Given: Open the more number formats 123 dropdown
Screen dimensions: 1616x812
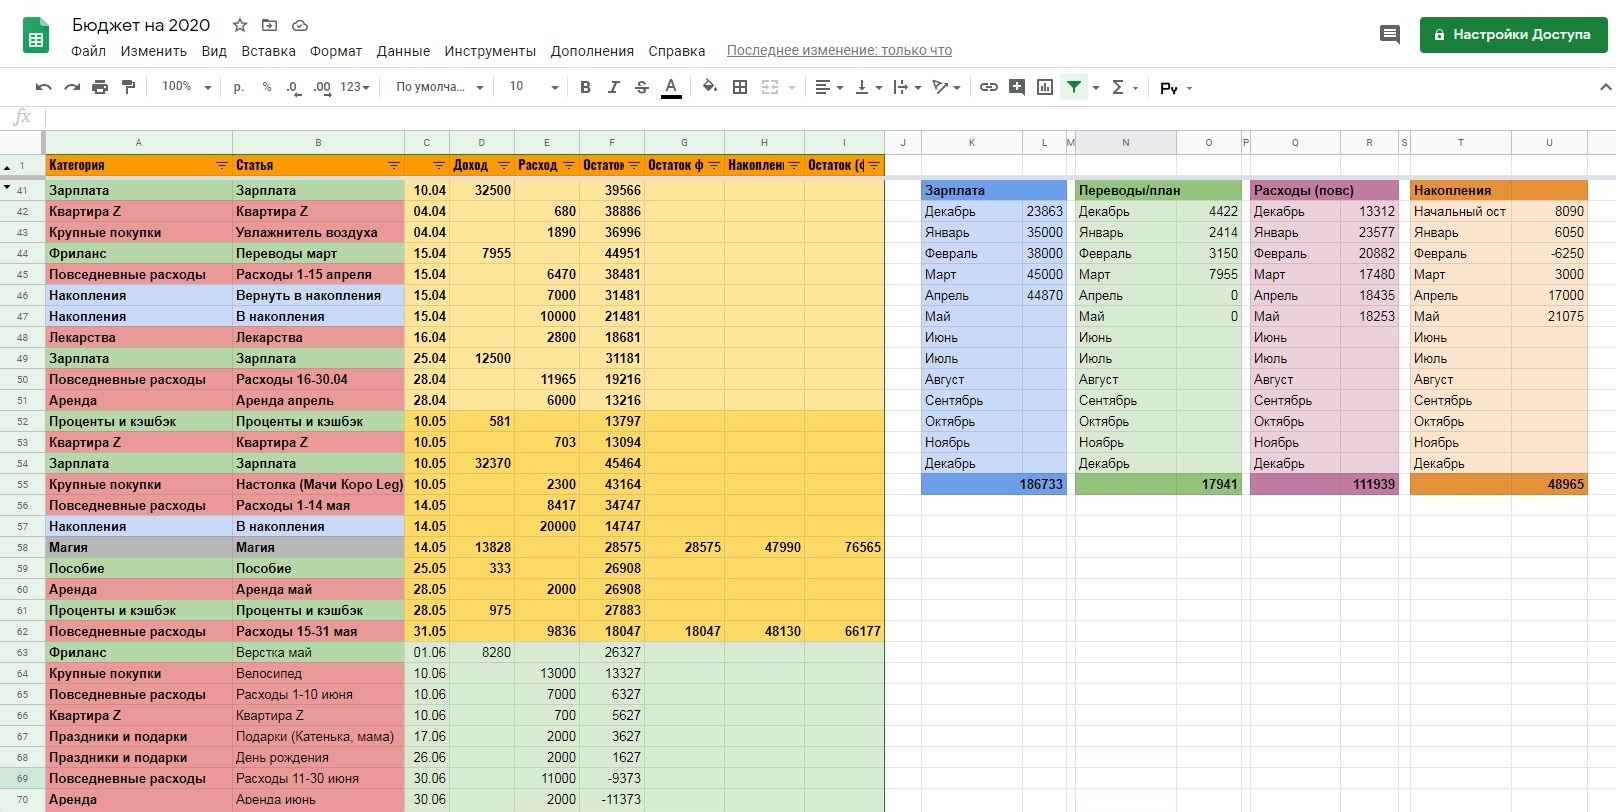Looking at the screenshot, I should pos(355,87).
